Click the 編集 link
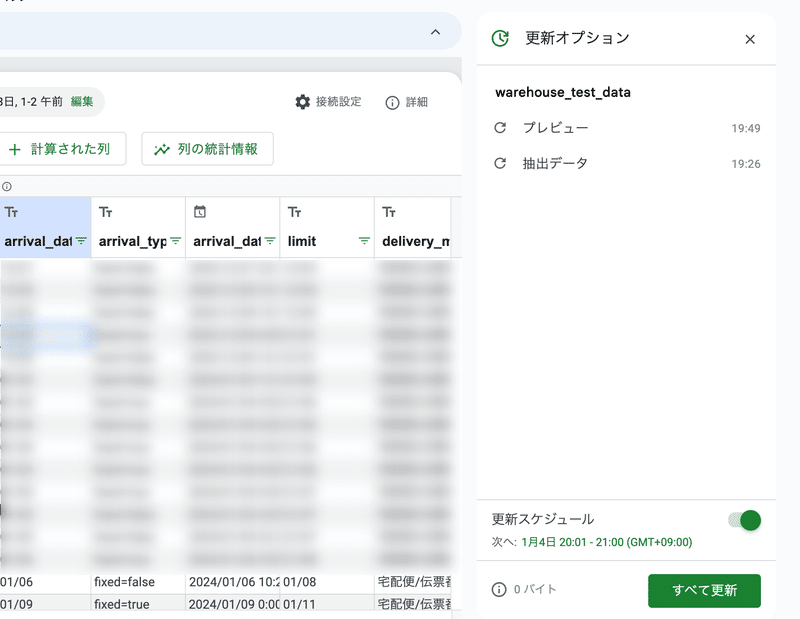800x619 pixels. tap(82, 102)
